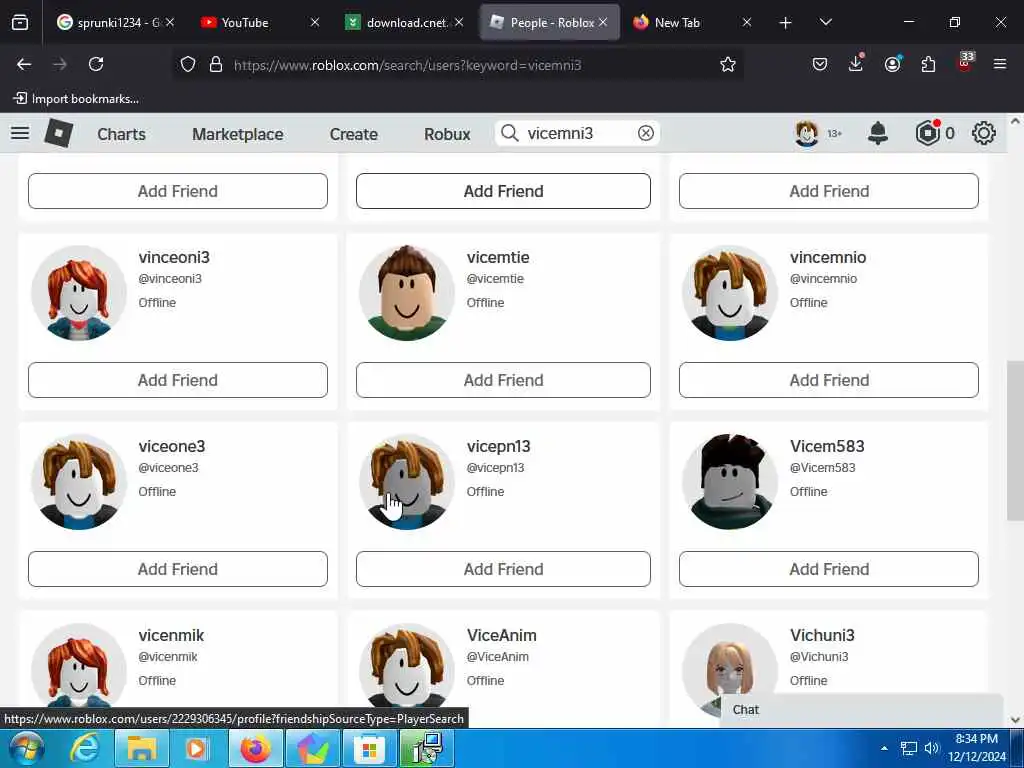Viewport: 1024px width, 768px height.
Task: Open the Roblox settings gear
Action: point(983,133)
